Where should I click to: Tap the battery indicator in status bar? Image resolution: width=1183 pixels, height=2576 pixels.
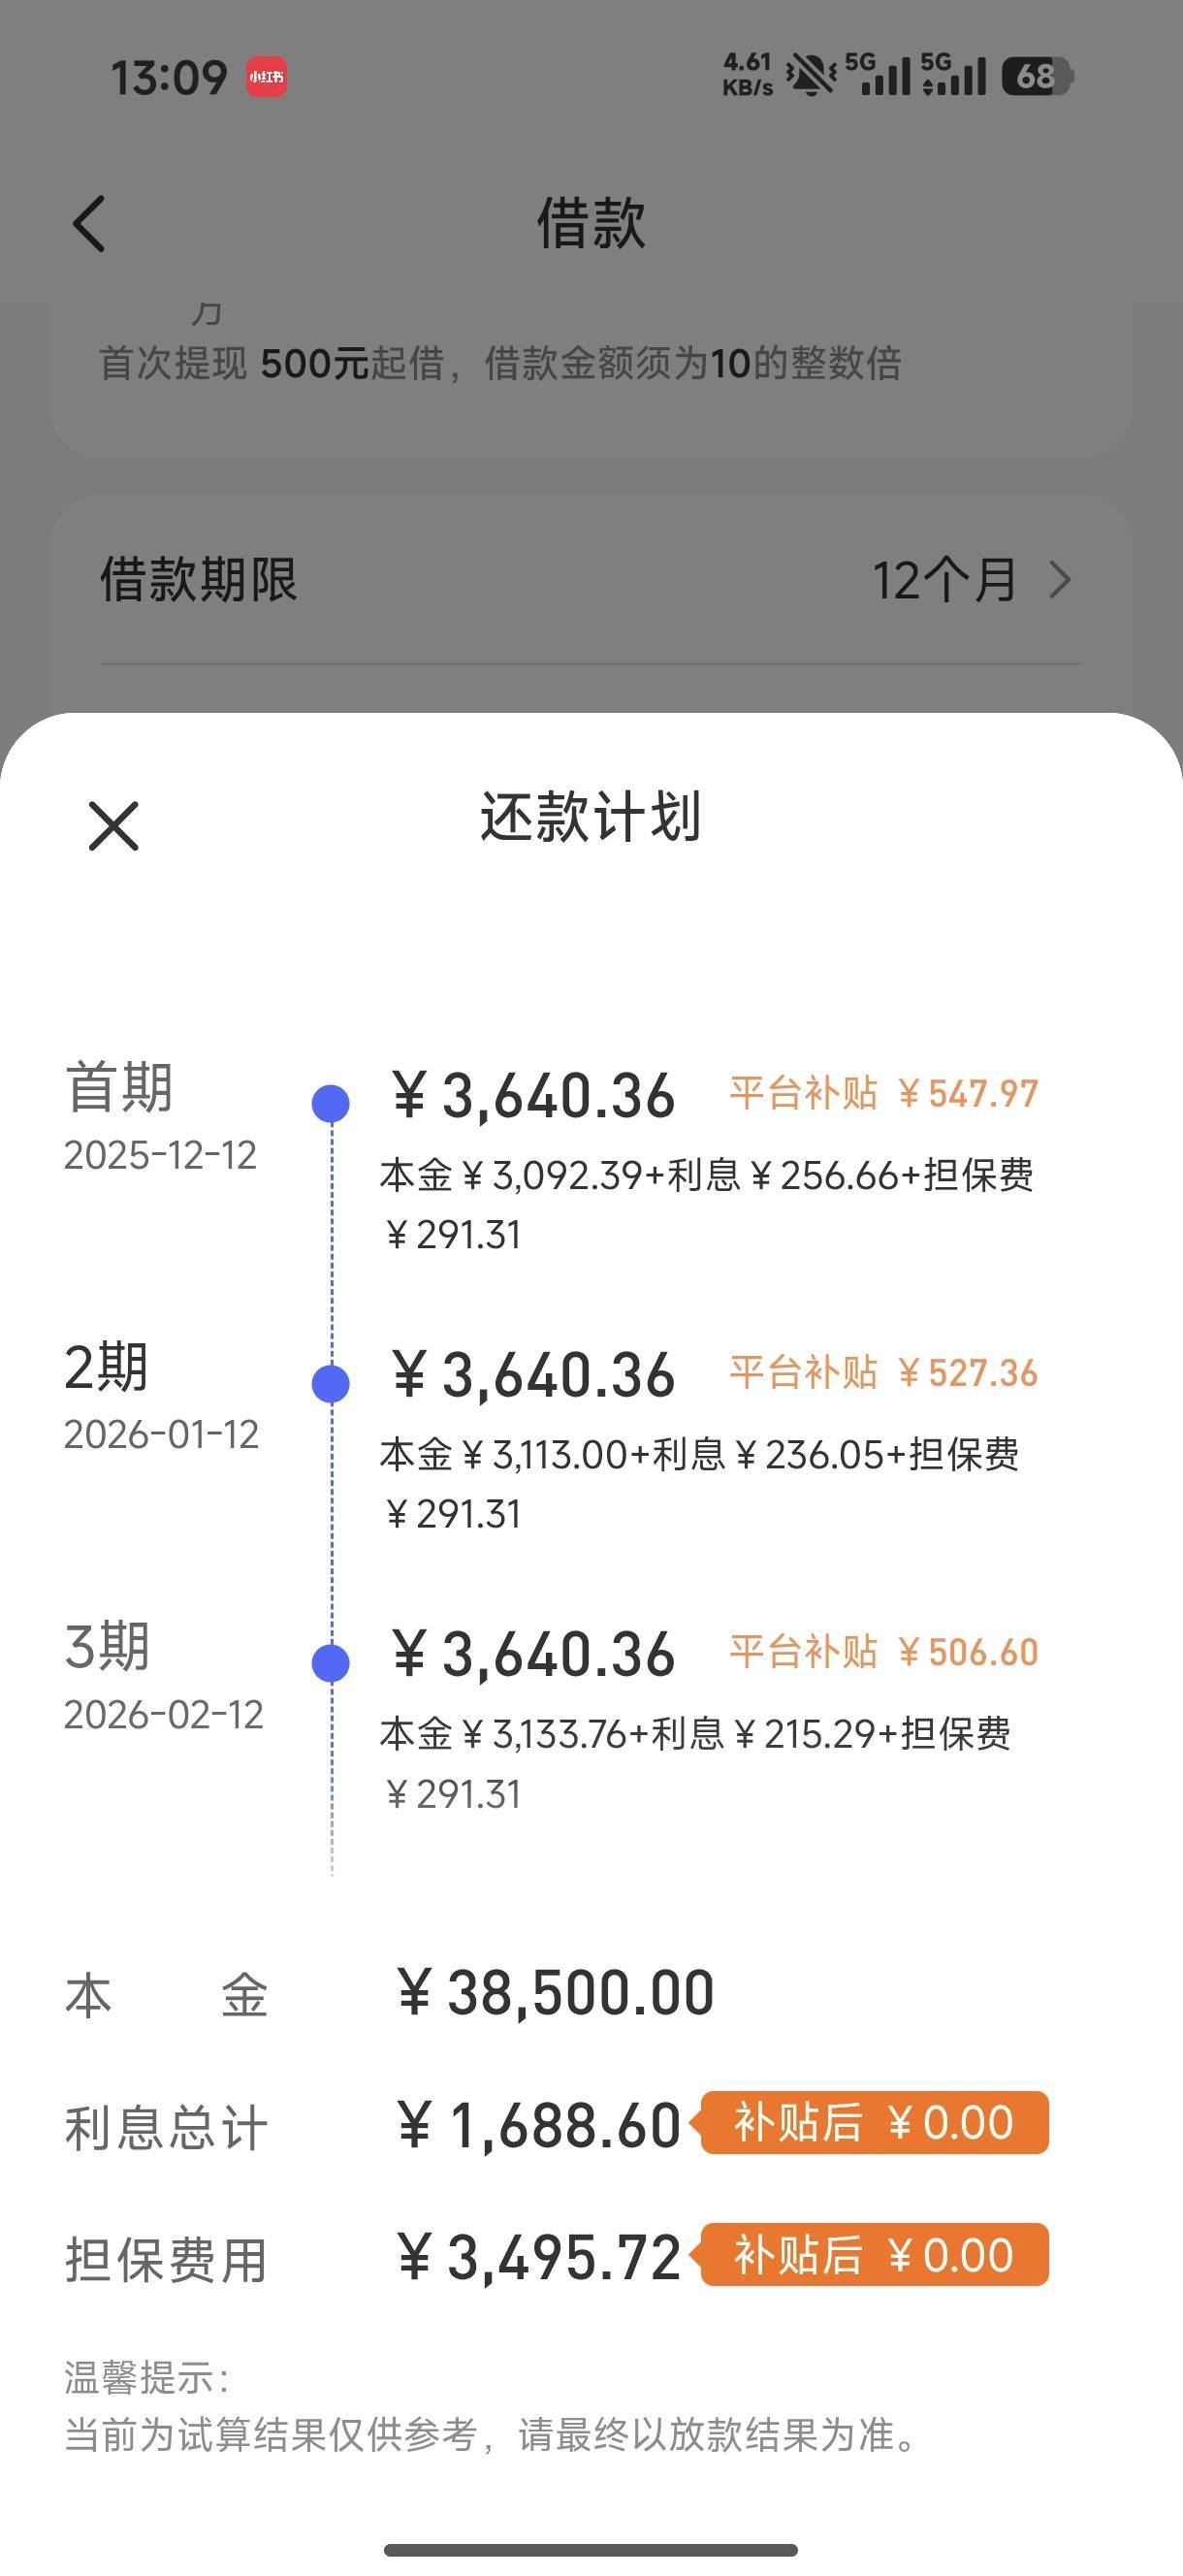click(x=1037, y=77)
